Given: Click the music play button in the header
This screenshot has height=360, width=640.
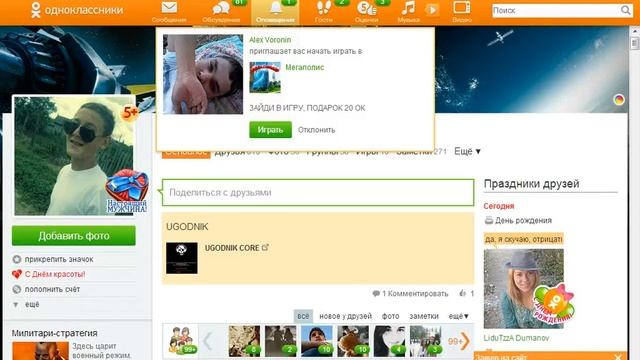Looking at the screenshot, I should (x=432, y=9).
